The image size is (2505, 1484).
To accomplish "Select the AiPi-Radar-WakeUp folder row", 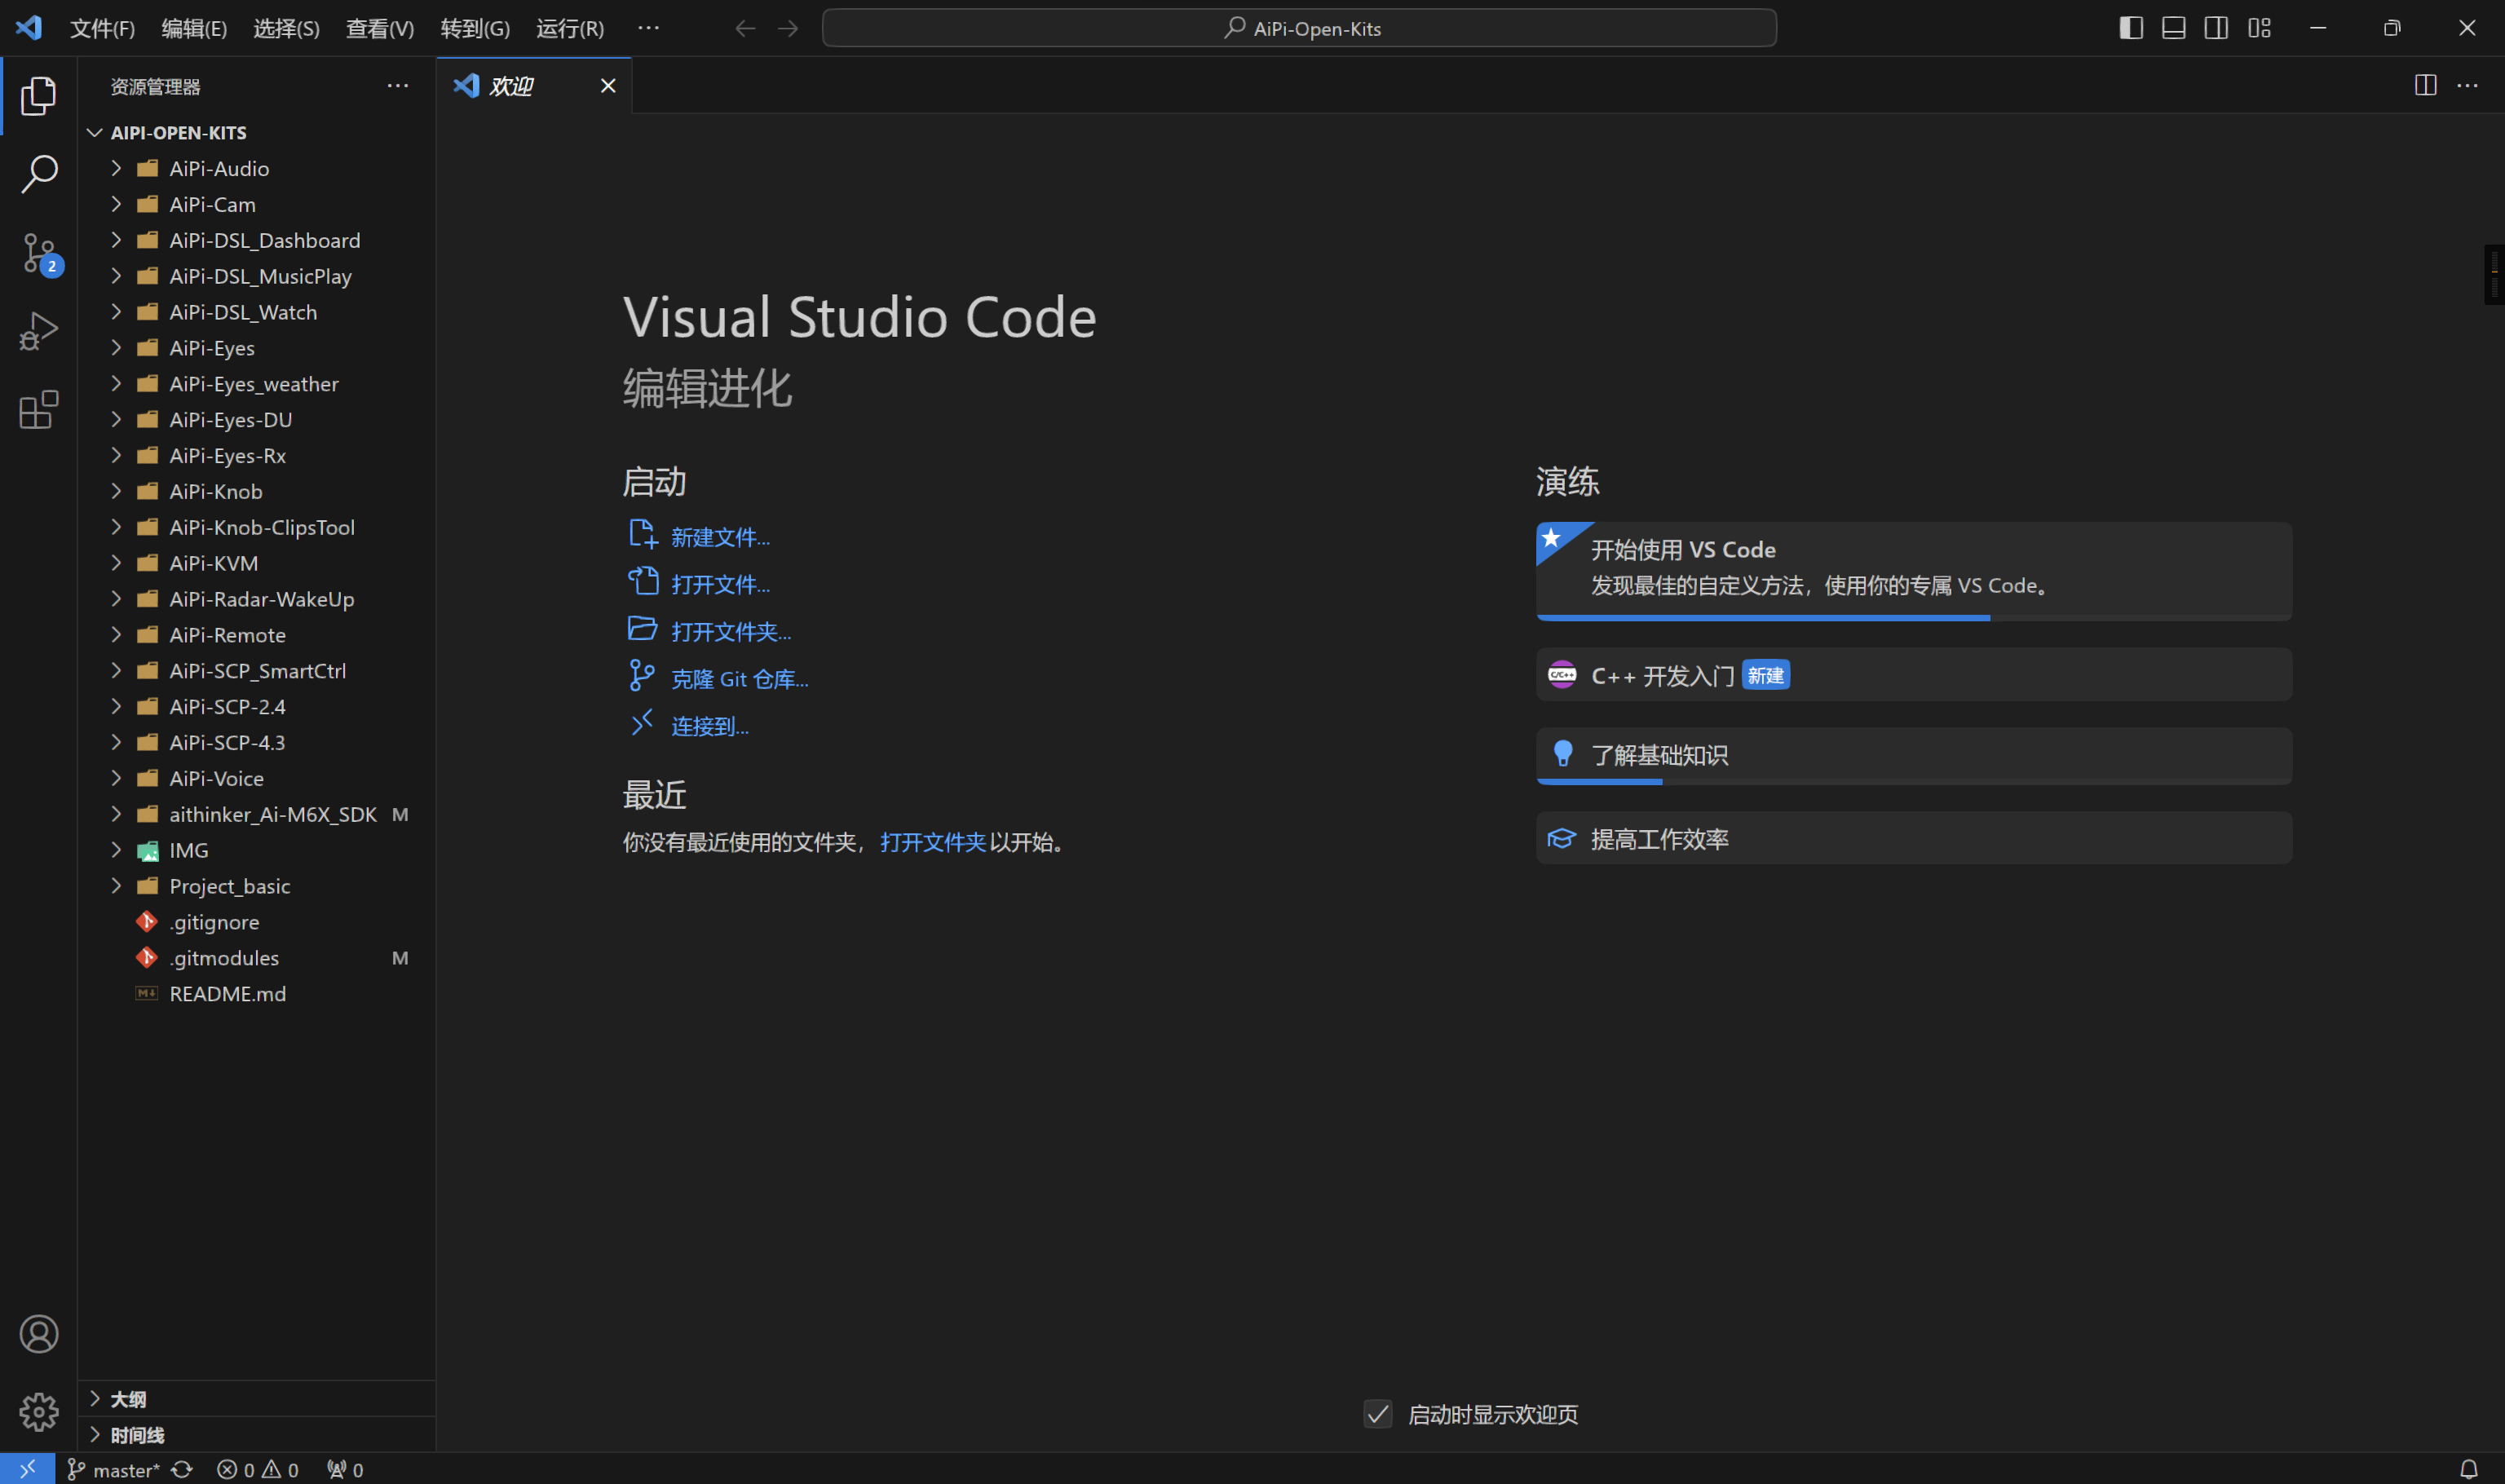I will point(258,599).
